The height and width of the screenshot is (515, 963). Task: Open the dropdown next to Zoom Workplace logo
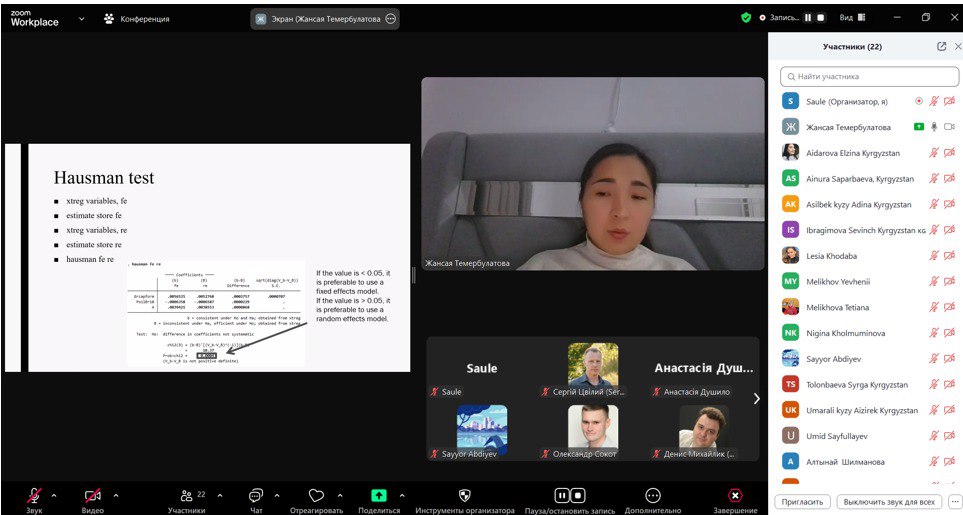click(x=82, y=18)
